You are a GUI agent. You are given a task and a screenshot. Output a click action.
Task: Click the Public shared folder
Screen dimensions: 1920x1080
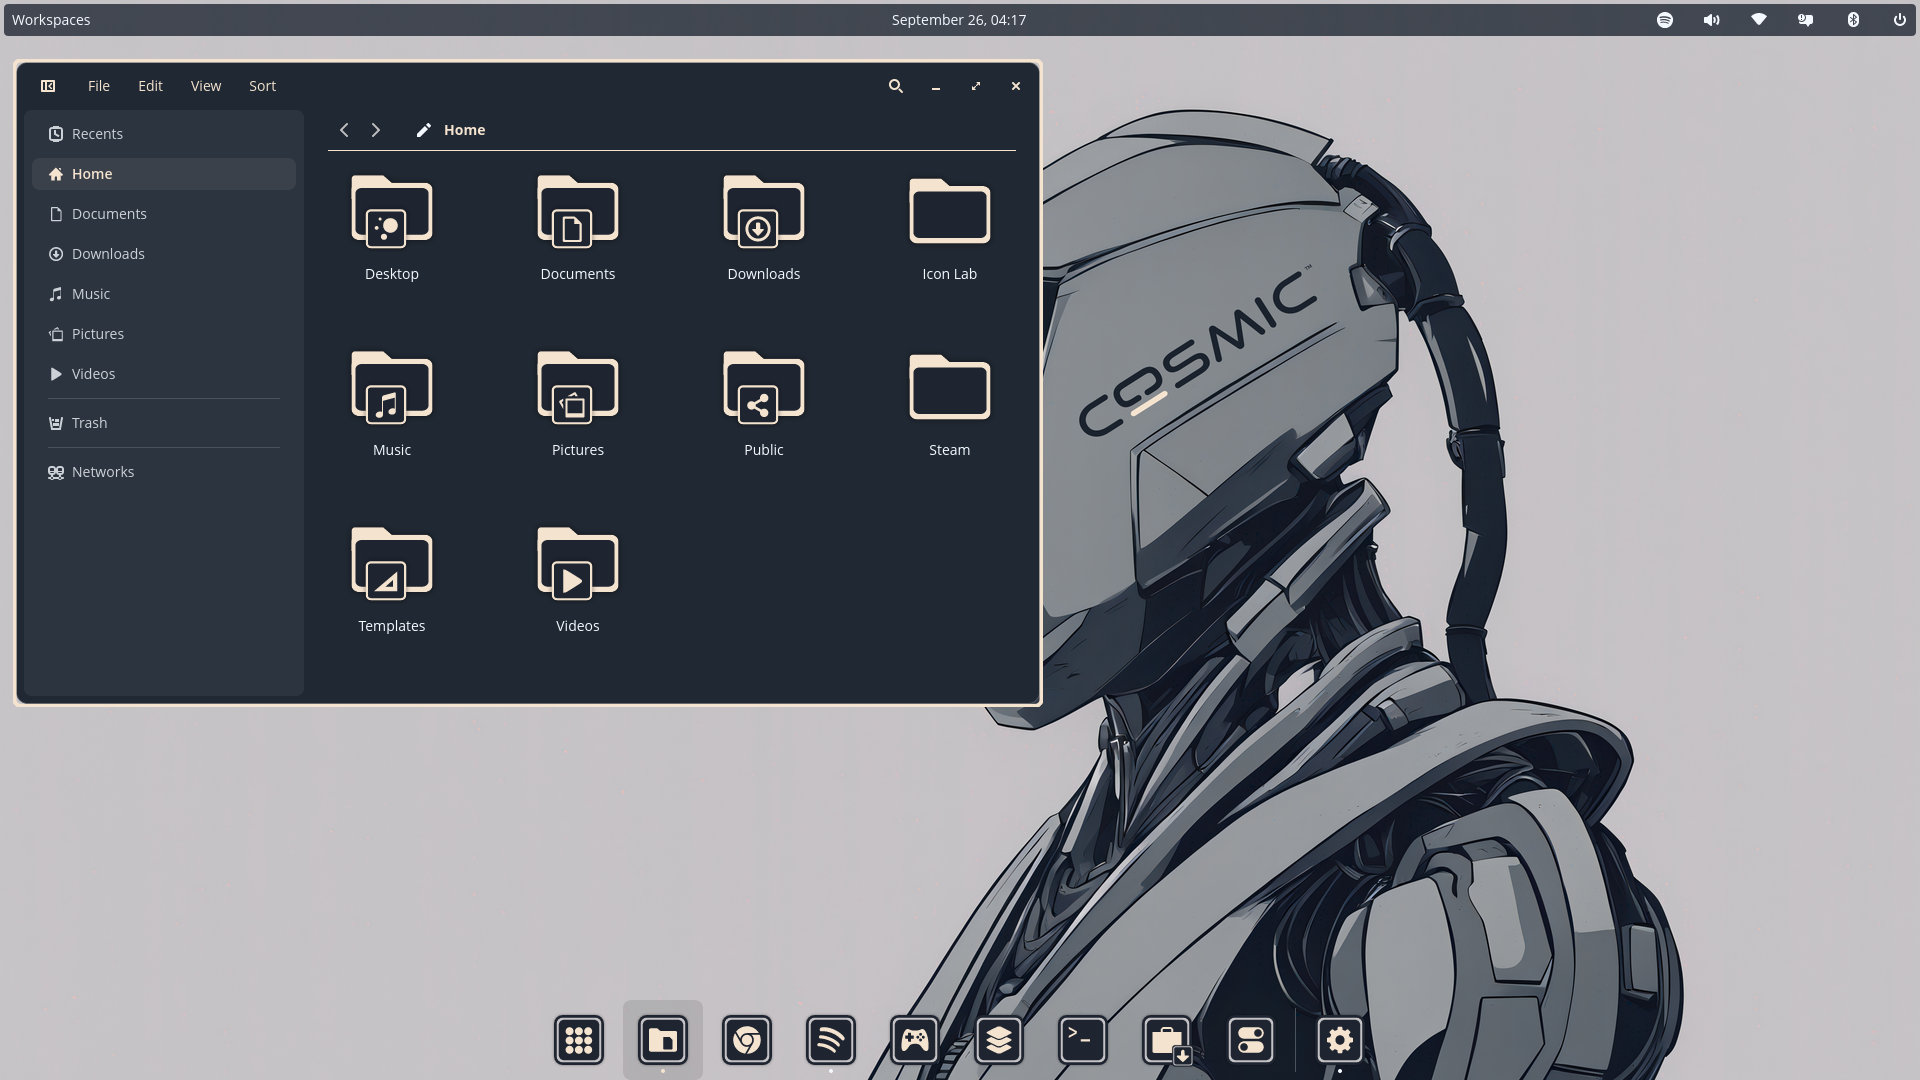[763, 389]
